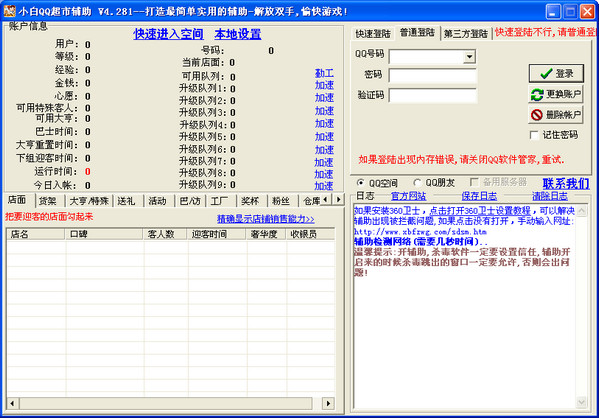
Task: Open the 快速进入空间 link
Action: pos(168,34)
